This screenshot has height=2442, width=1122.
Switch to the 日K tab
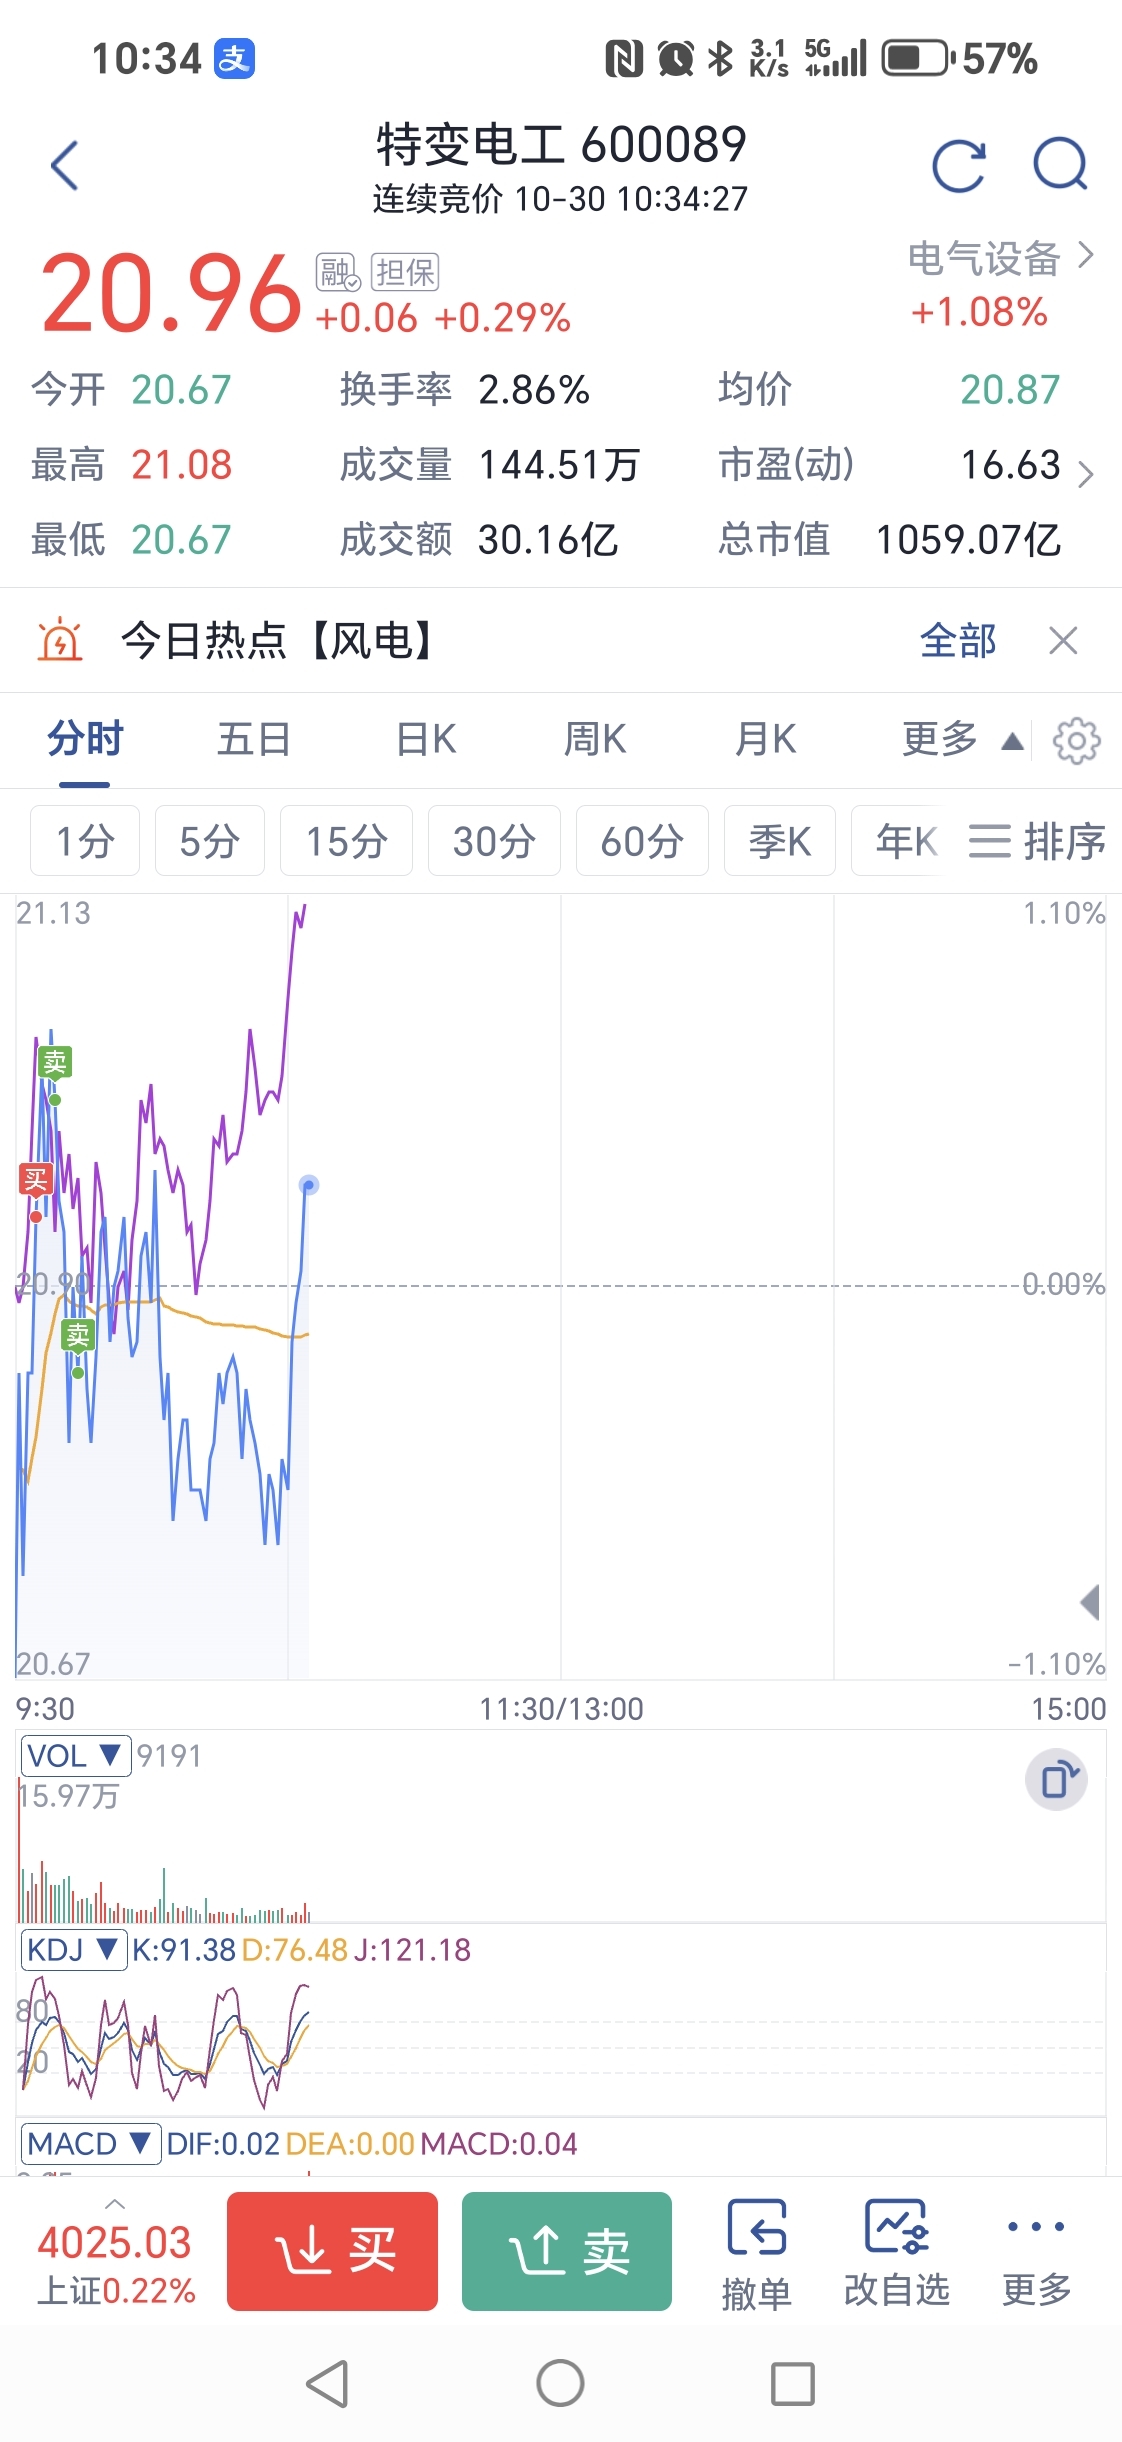426,740
